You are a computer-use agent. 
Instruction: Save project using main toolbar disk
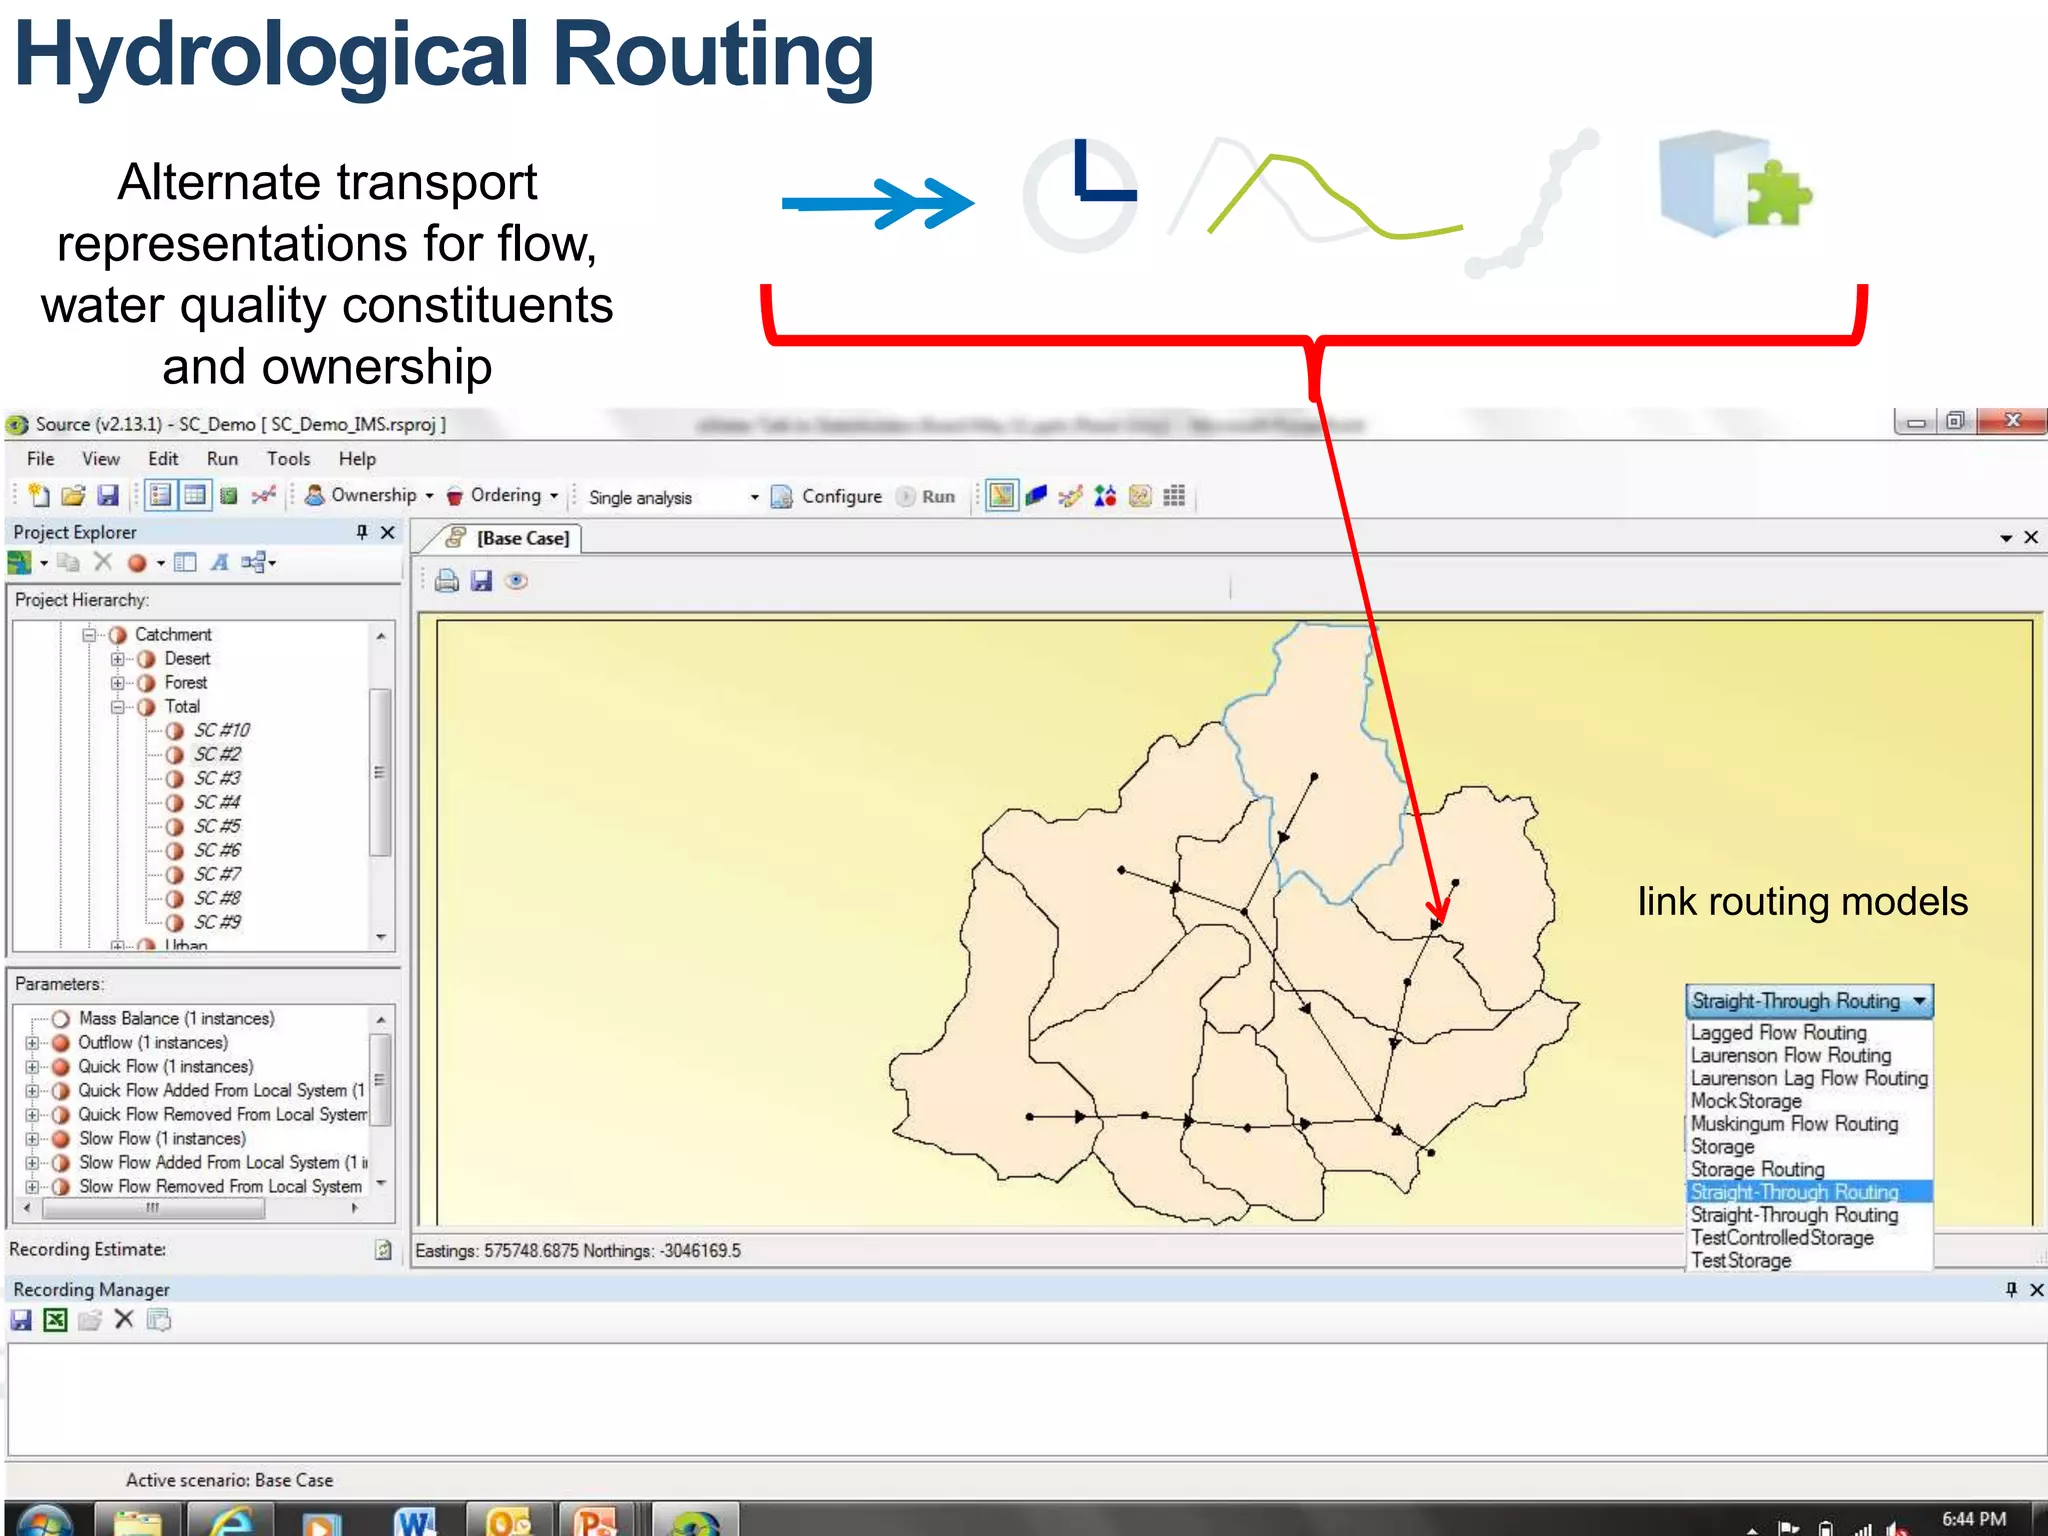click(x=107, y=495)
